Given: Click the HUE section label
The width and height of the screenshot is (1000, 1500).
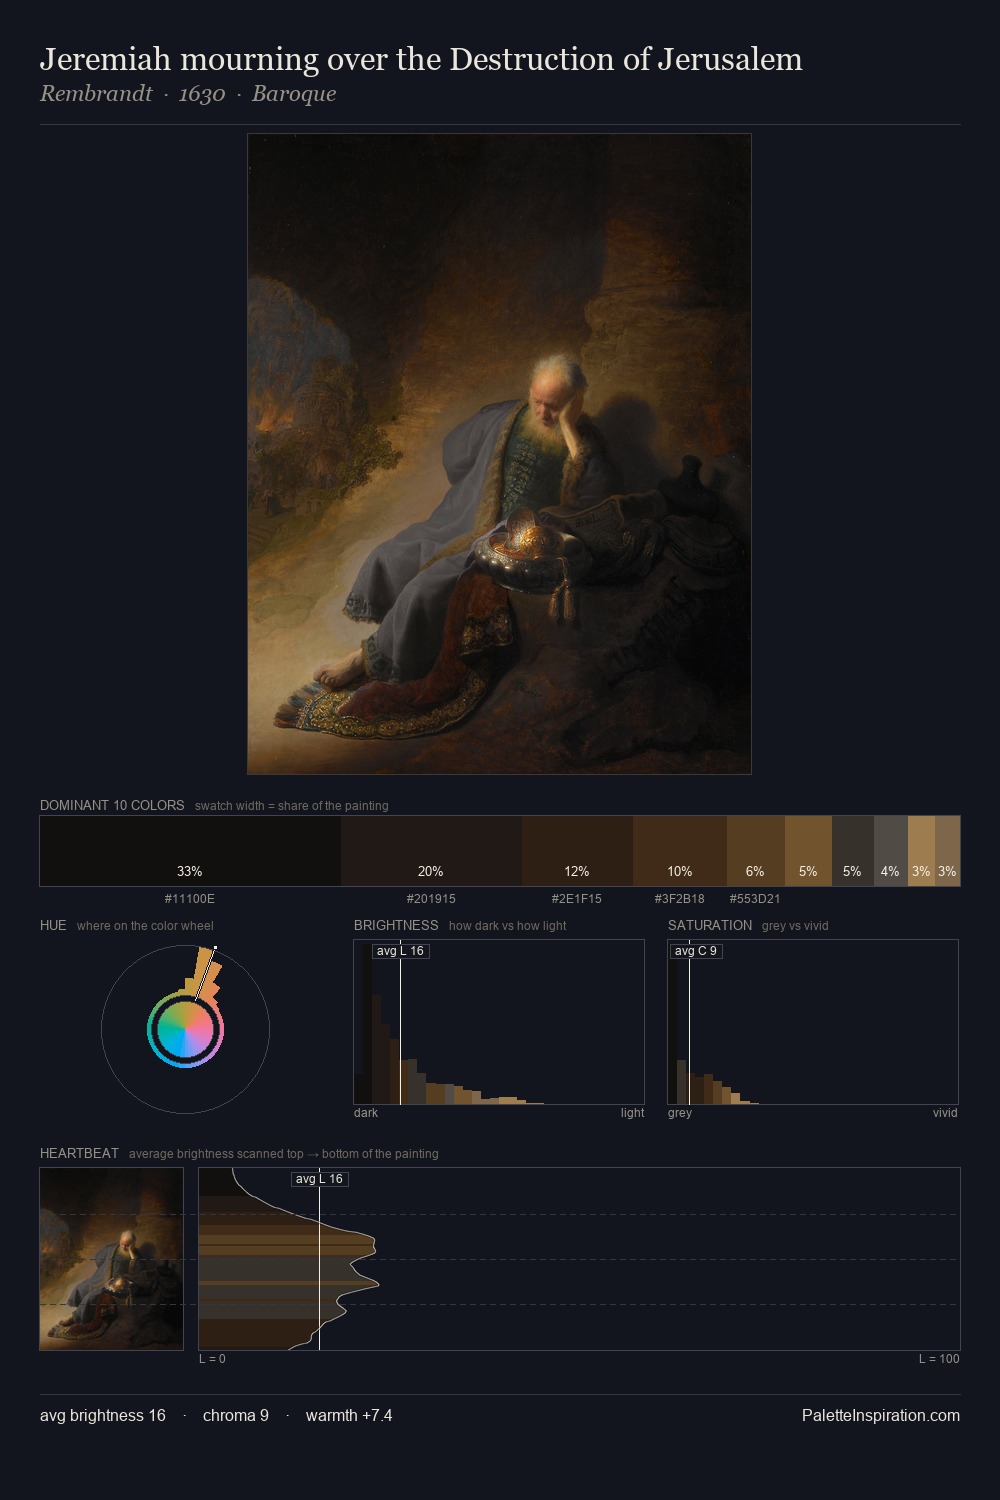Looking at the screenshot, I should click(53, 925).
